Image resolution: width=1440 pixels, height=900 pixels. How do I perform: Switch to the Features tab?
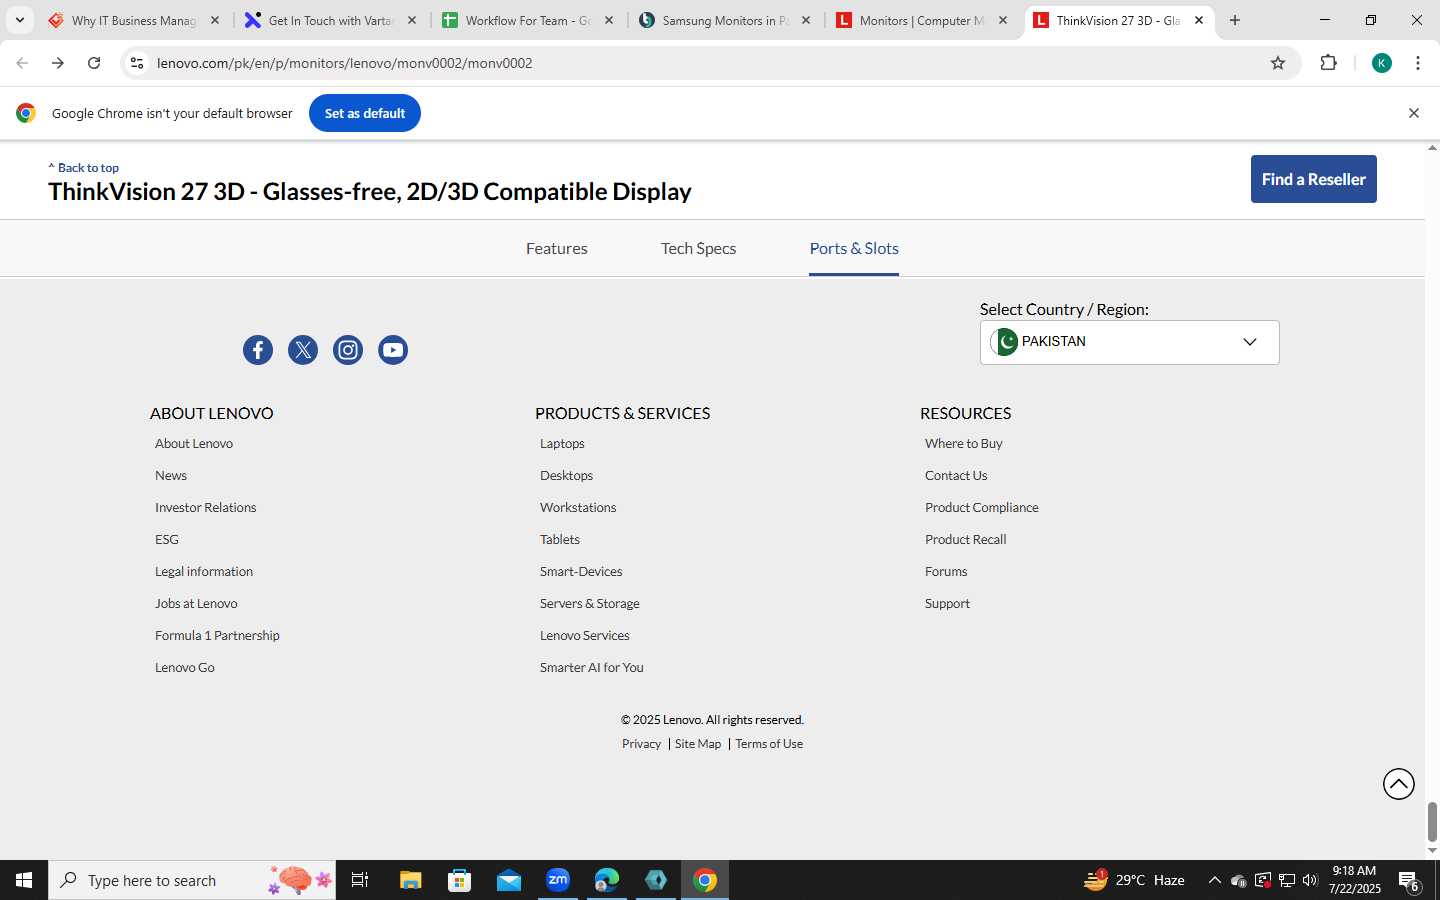[557, 248]
